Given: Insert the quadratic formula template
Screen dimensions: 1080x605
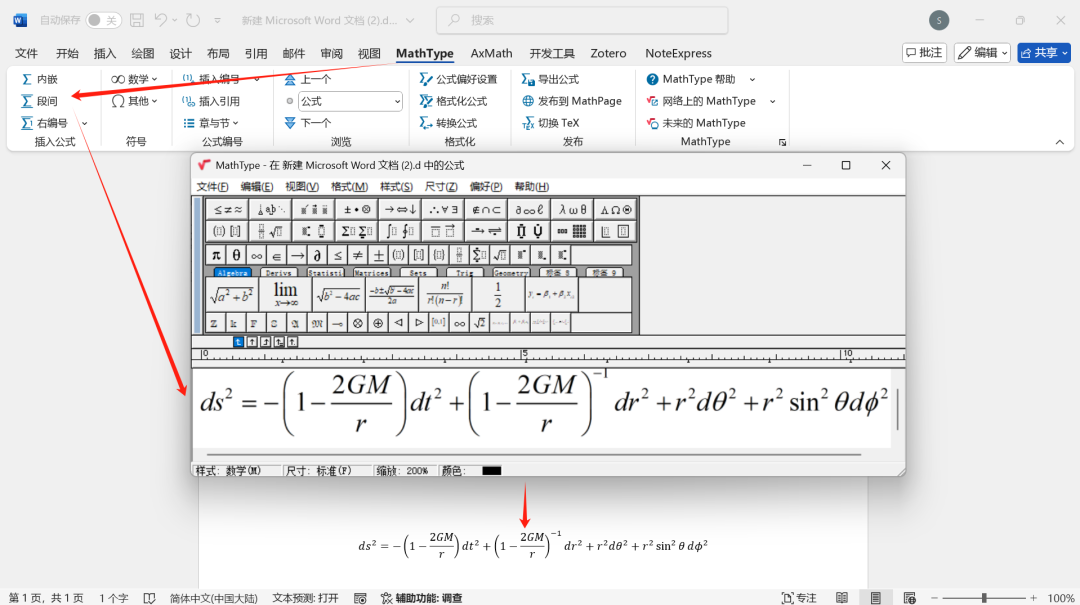Looking at the screenshot, I should (392, 294).
